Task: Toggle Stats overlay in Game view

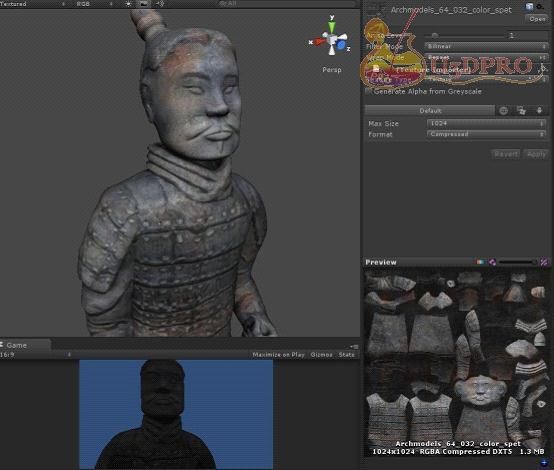Action: (347, 354)
